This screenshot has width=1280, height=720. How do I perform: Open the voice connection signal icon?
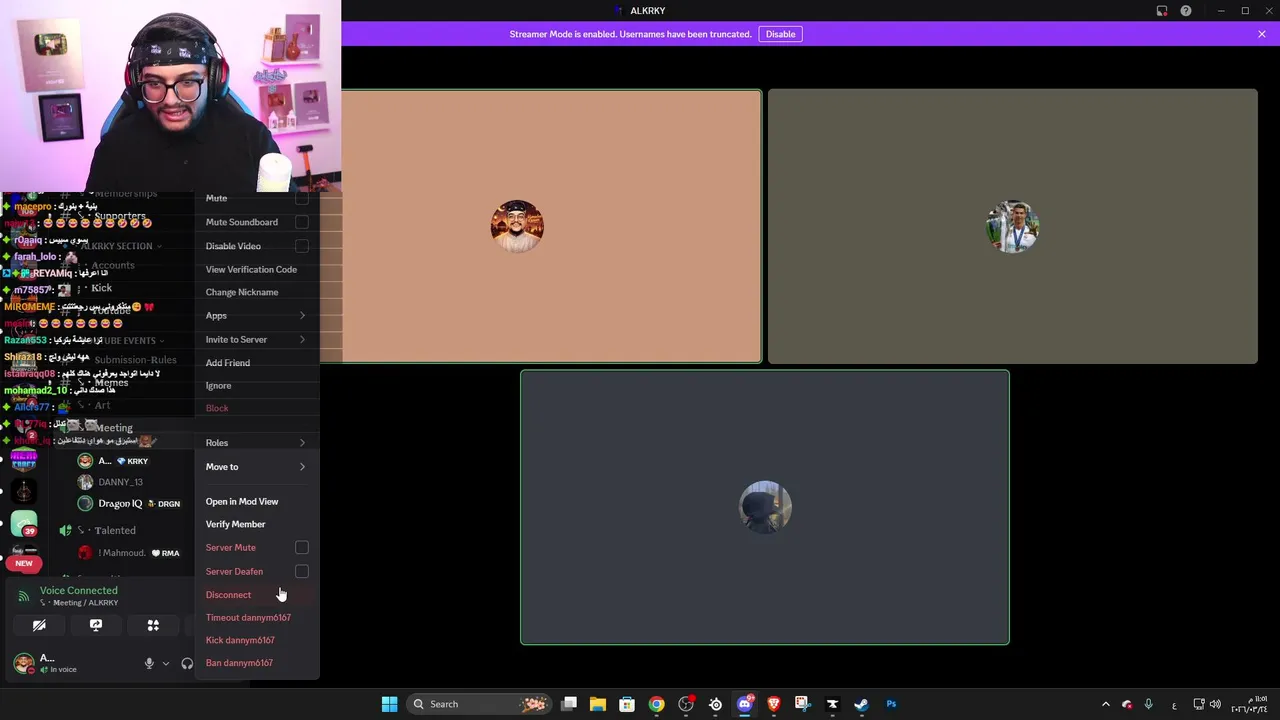pyautogui.click(x=24, y=596)
